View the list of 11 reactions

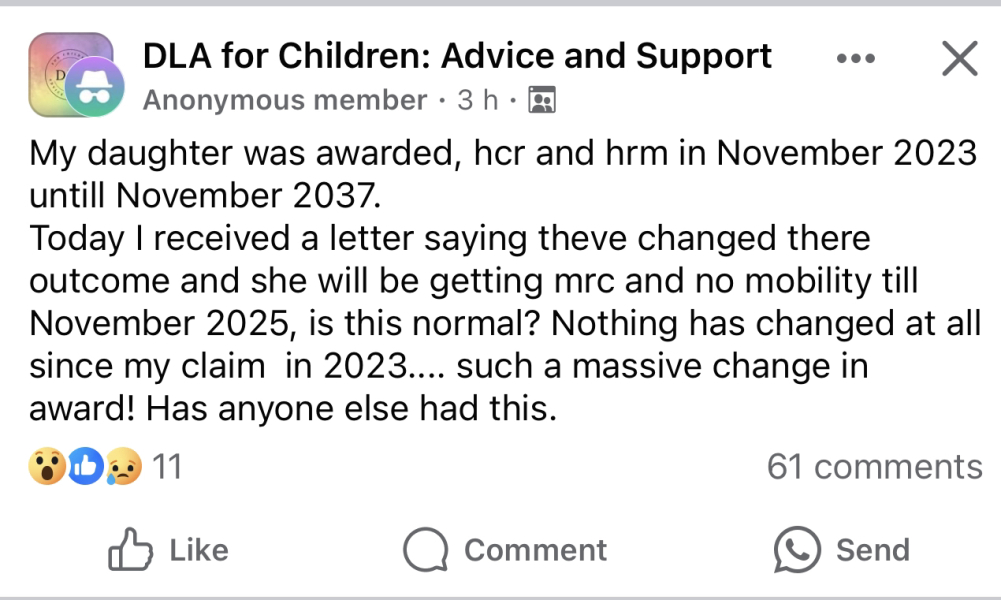point(167,466)
